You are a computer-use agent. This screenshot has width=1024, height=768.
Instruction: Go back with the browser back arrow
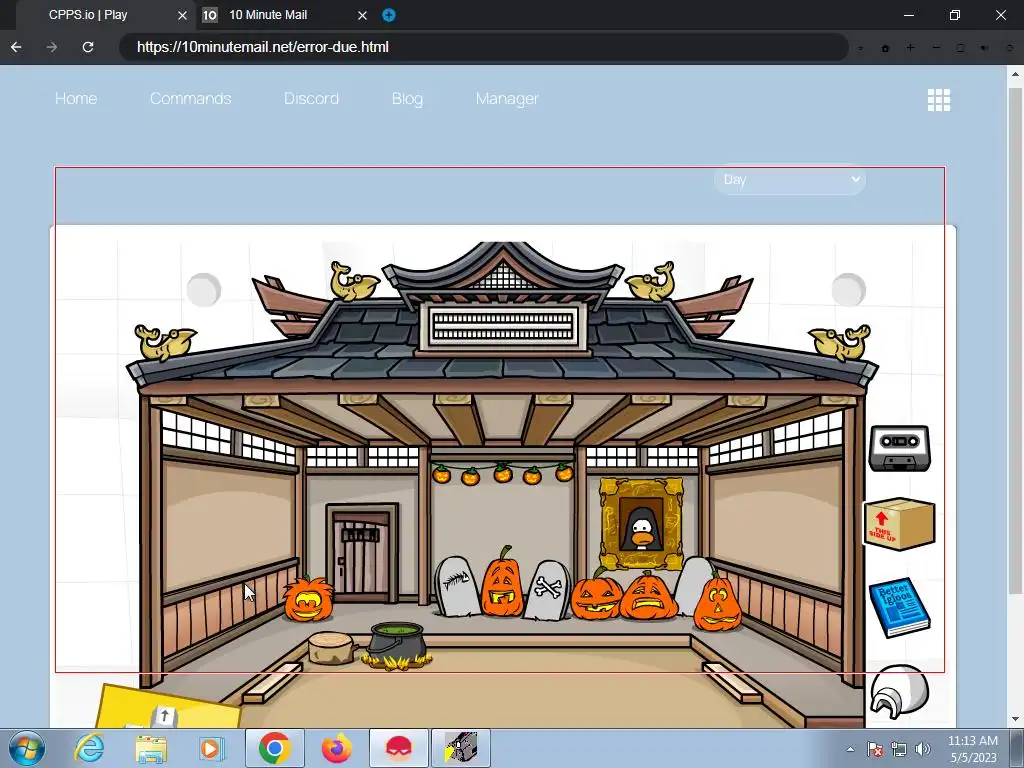[x=16, y=47]
